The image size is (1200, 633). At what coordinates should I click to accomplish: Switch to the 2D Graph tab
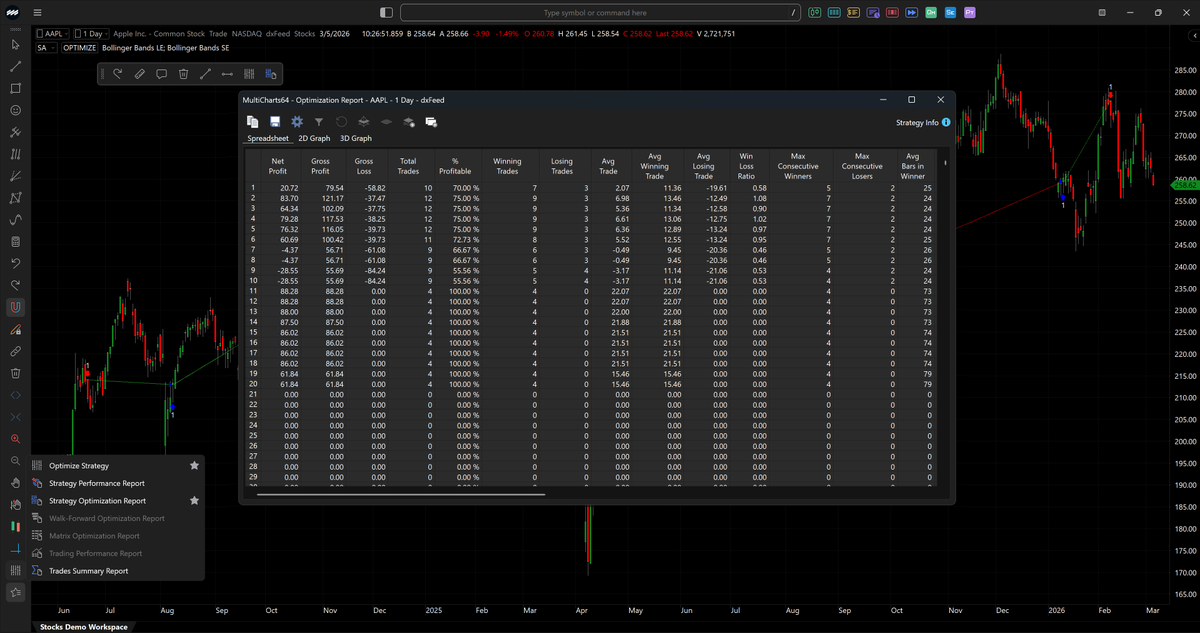click(x=314, y=138)
